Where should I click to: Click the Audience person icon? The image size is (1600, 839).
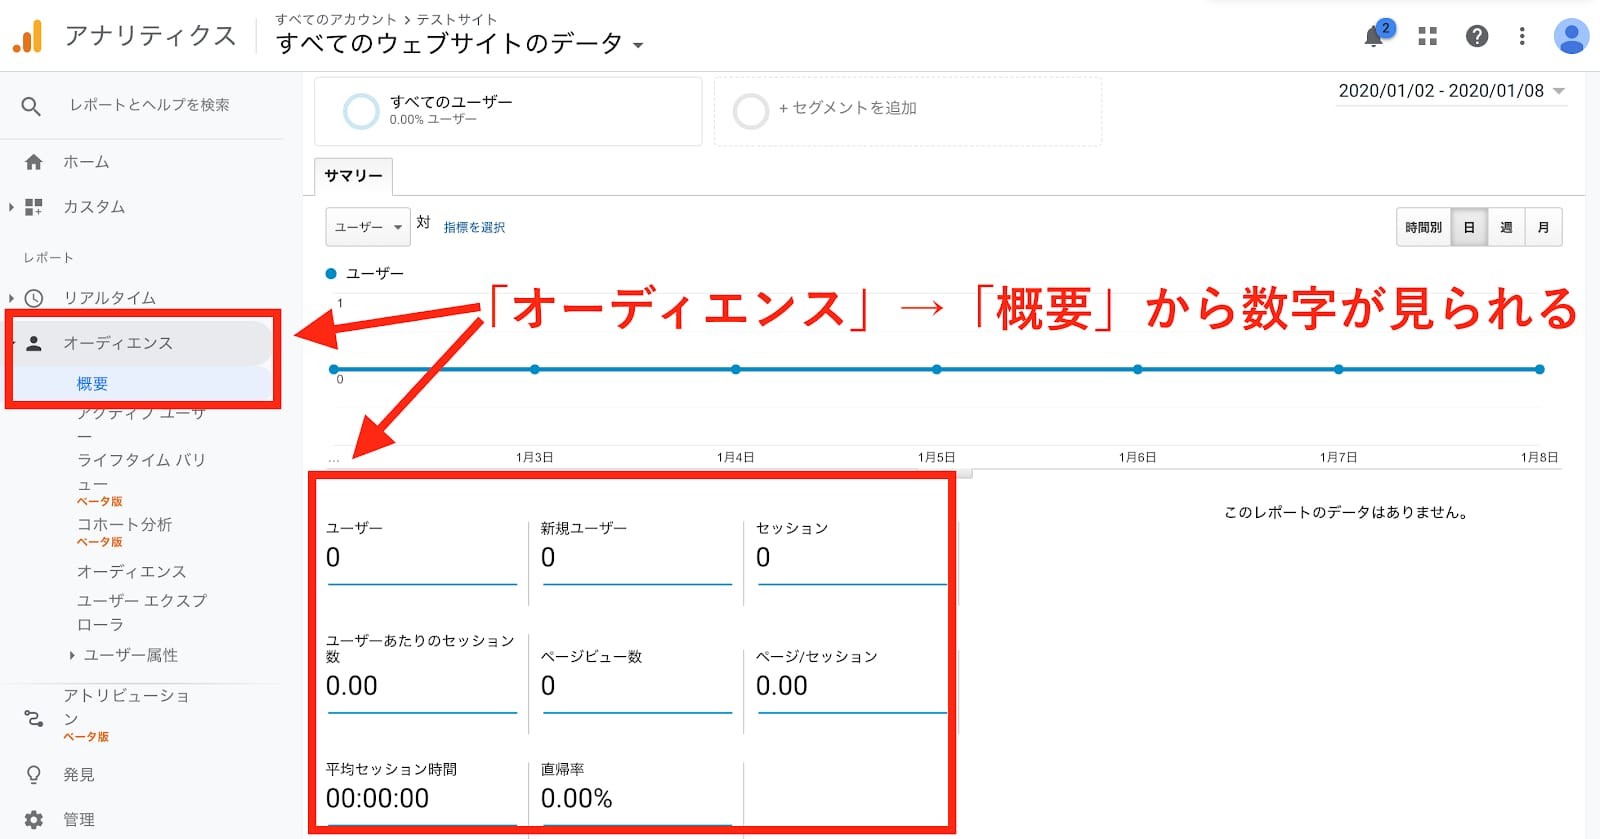point(34,343)
